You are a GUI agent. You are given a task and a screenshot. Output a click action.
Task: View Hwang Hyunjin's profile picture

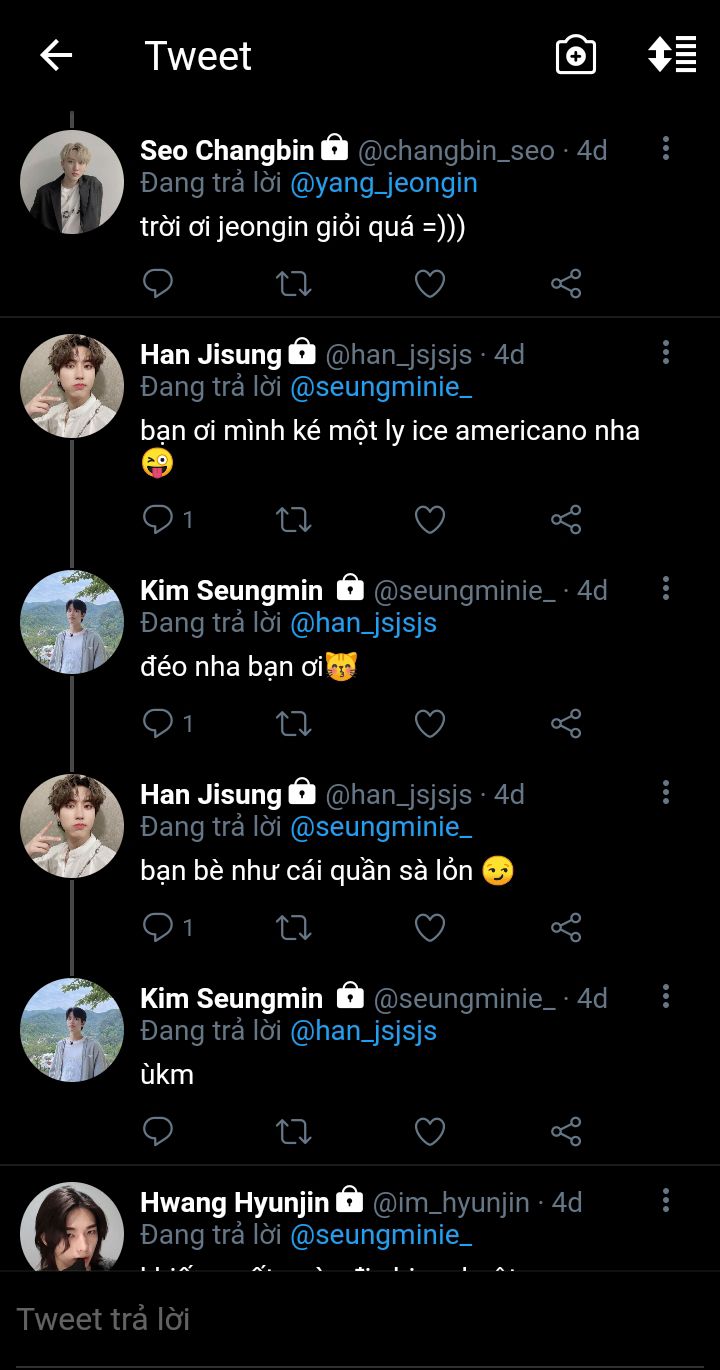[72, 1230]
